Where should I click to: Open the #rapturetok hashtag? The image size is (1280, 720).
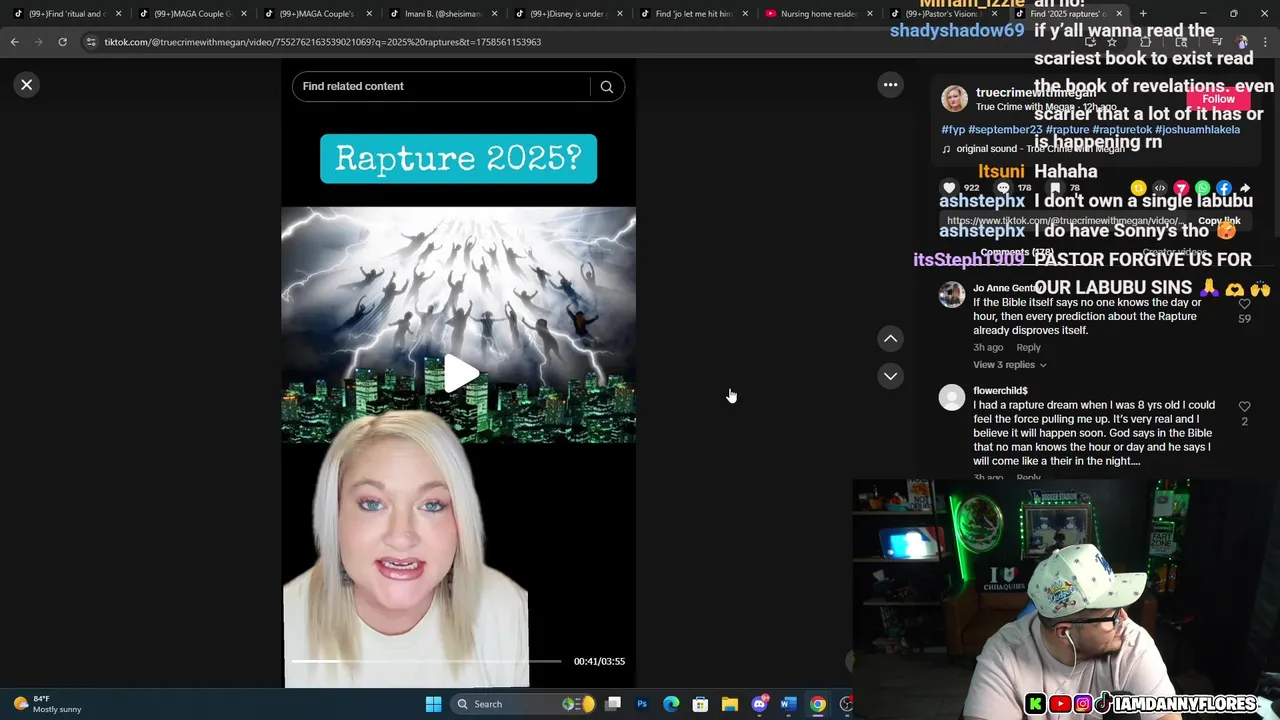[x=1122, y=130]
